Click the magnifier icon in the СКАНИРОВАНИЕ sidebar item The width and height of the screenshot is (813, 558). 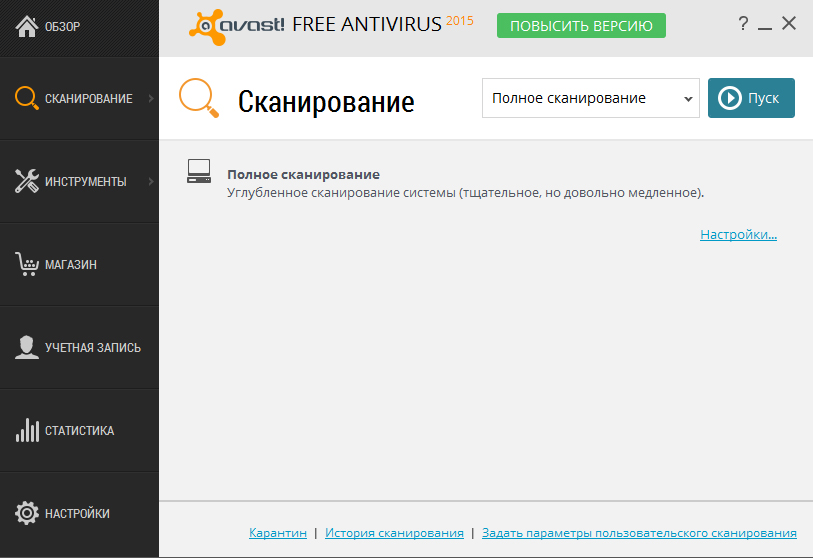coord(26,98)
